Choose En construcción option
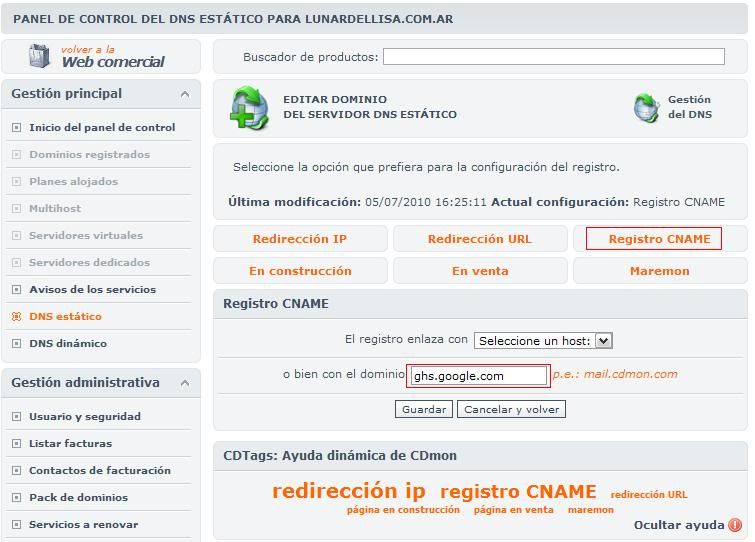Screen dimensions: 755x542 click(x=300, y=271)
